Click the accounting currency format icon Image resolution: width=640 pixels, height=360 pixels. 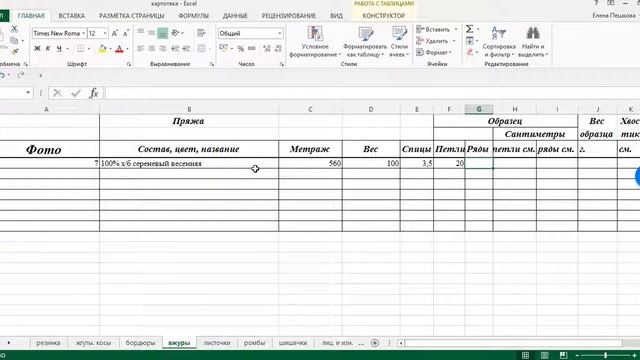pos(223,49)
